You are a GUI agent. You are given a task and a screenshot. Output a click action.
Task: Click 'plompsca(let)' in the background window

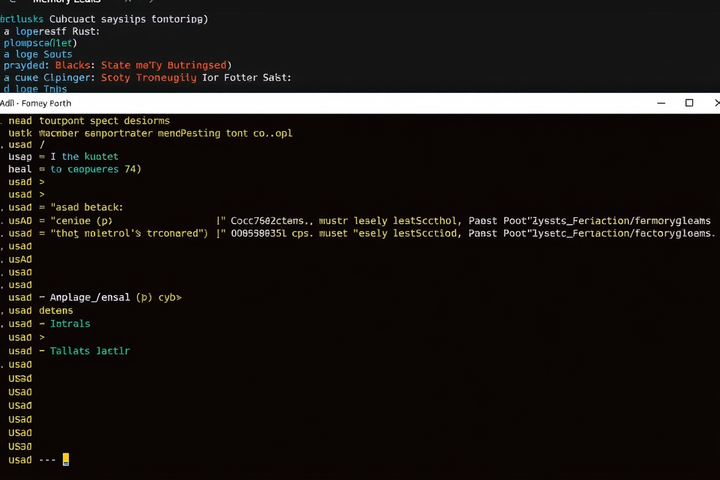point(40,43)
